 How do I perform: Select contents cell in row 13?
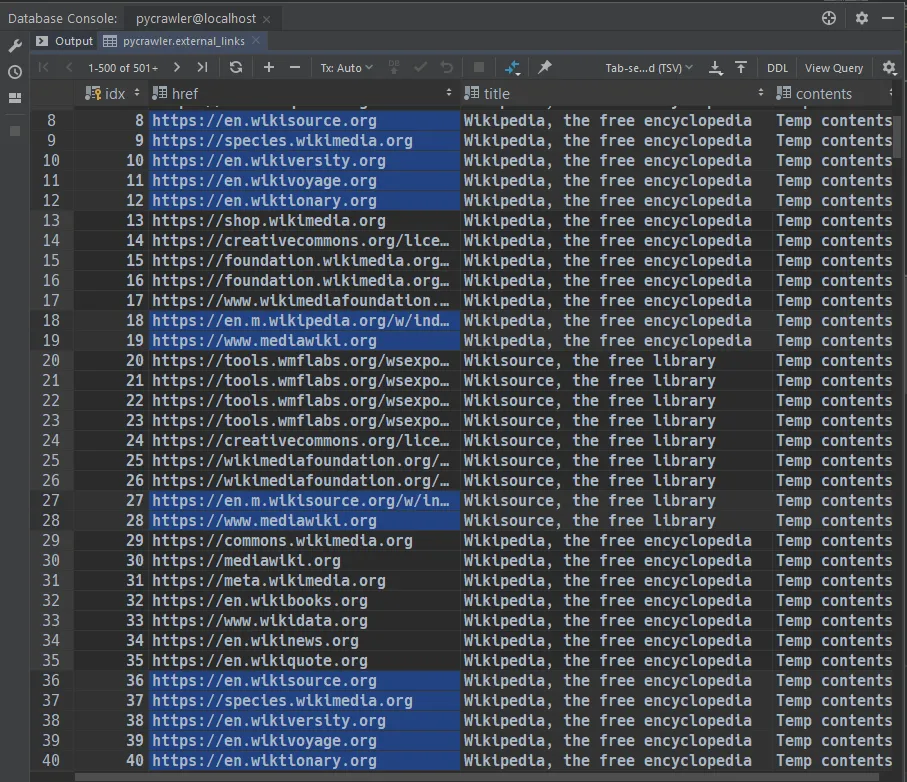pyautogui.click(x=834, y=220)
